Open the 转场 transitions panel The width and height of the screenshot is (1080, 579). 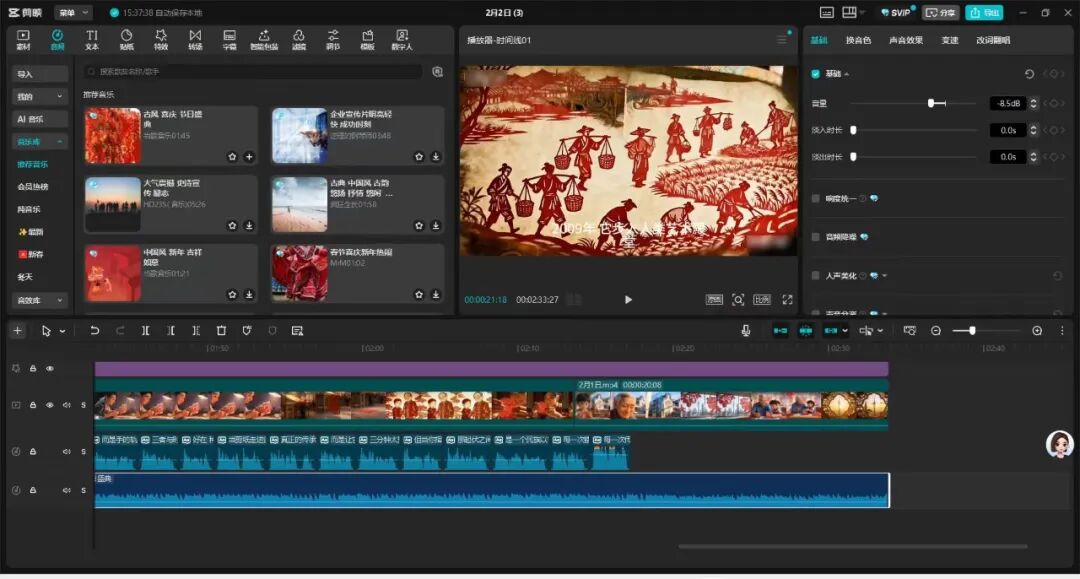195,40
